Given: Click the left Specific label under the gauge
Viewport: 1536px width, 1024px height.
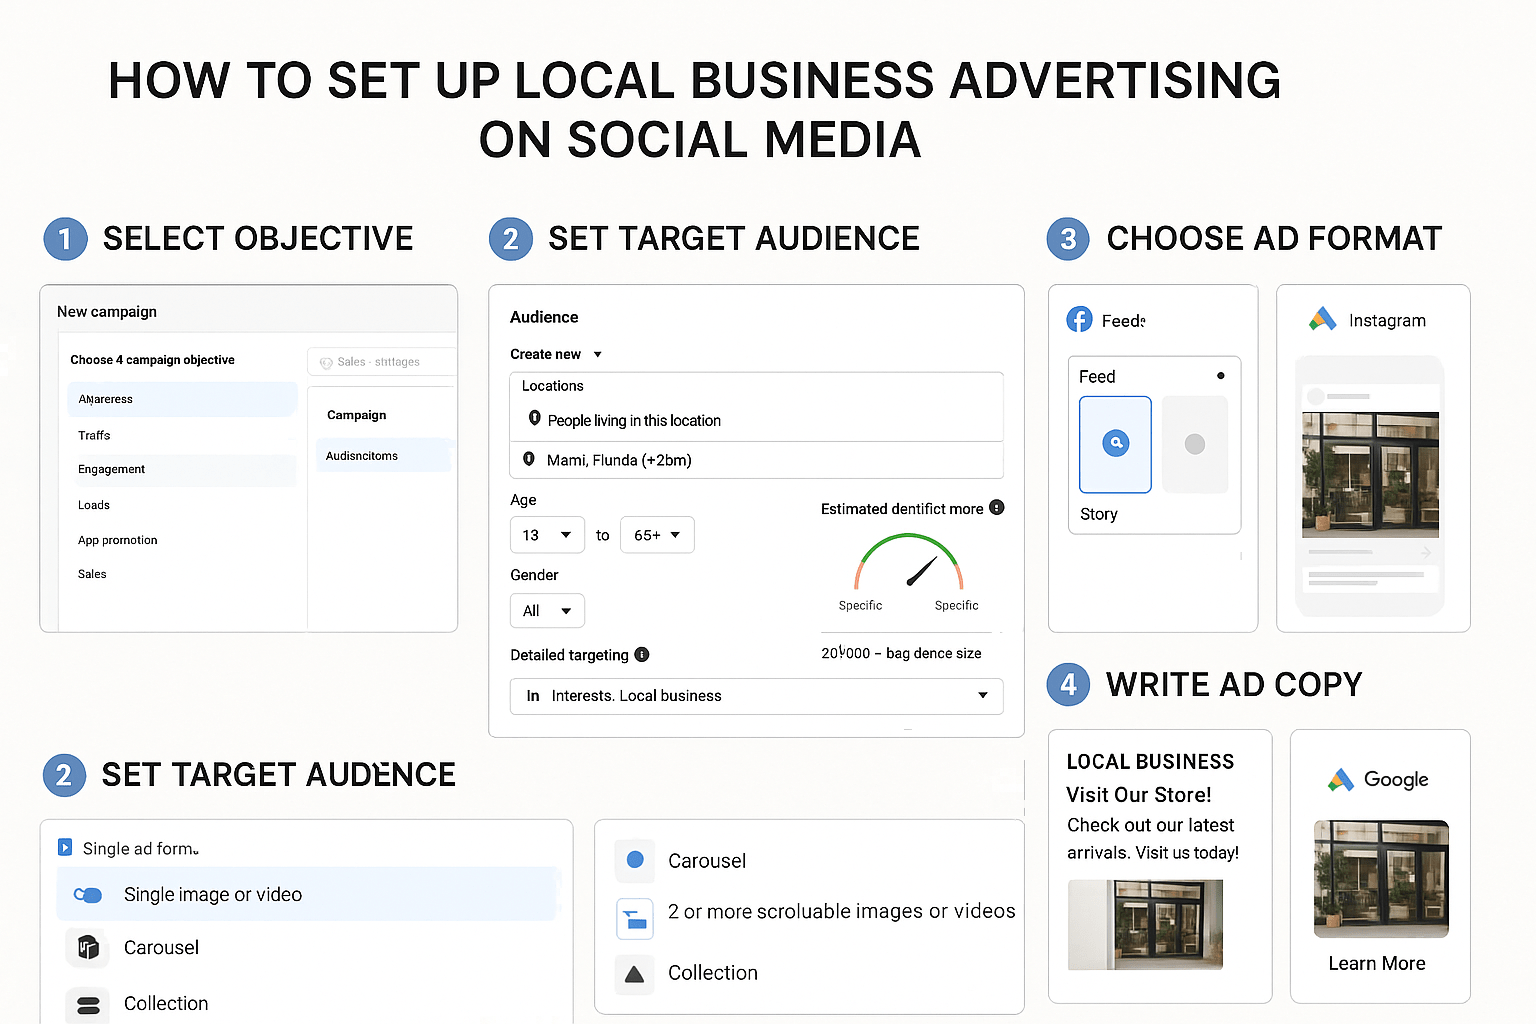Looking at the screenshot, I should (860, 605).
